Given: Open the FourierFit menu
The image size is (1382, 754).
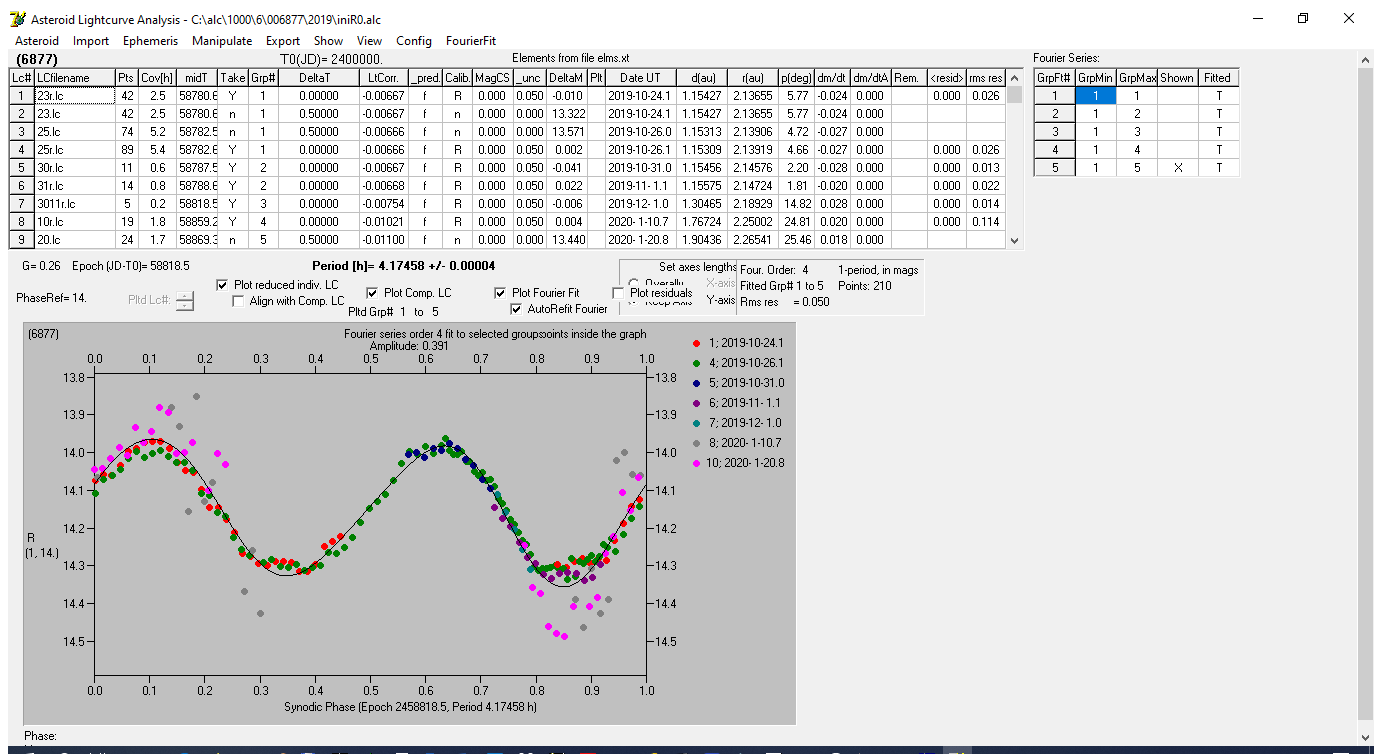Looking at the screenshot, I should coord(471,41).
